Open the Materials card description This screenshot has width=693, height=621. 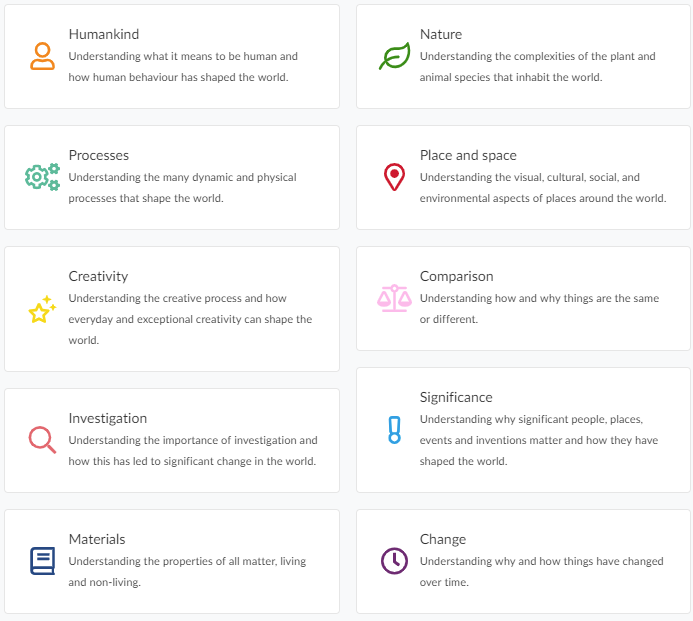pyautogui.click(x=187, y=572)
